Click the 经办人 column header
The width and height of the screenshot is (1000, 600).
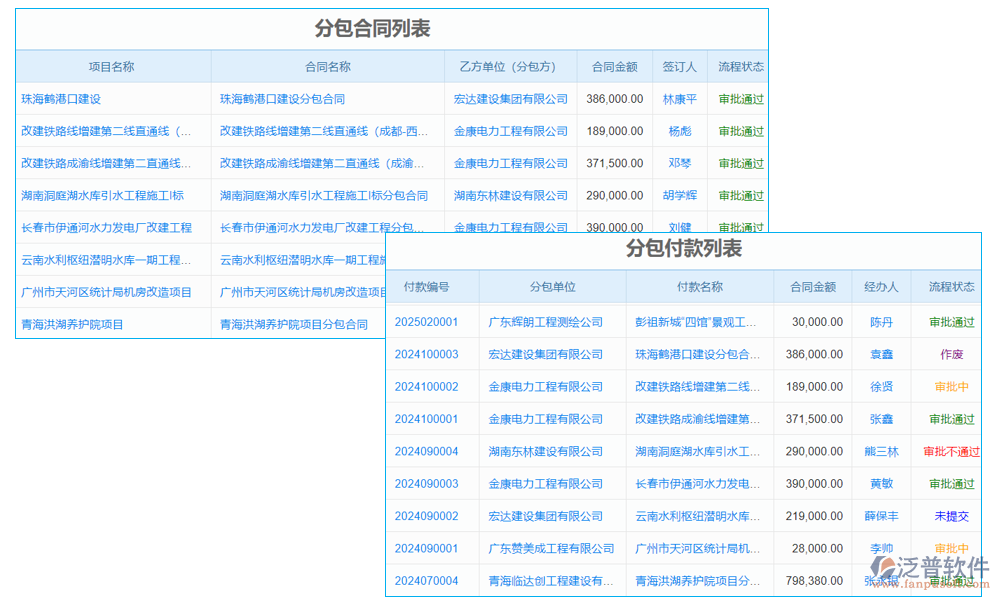pos(881,286)
